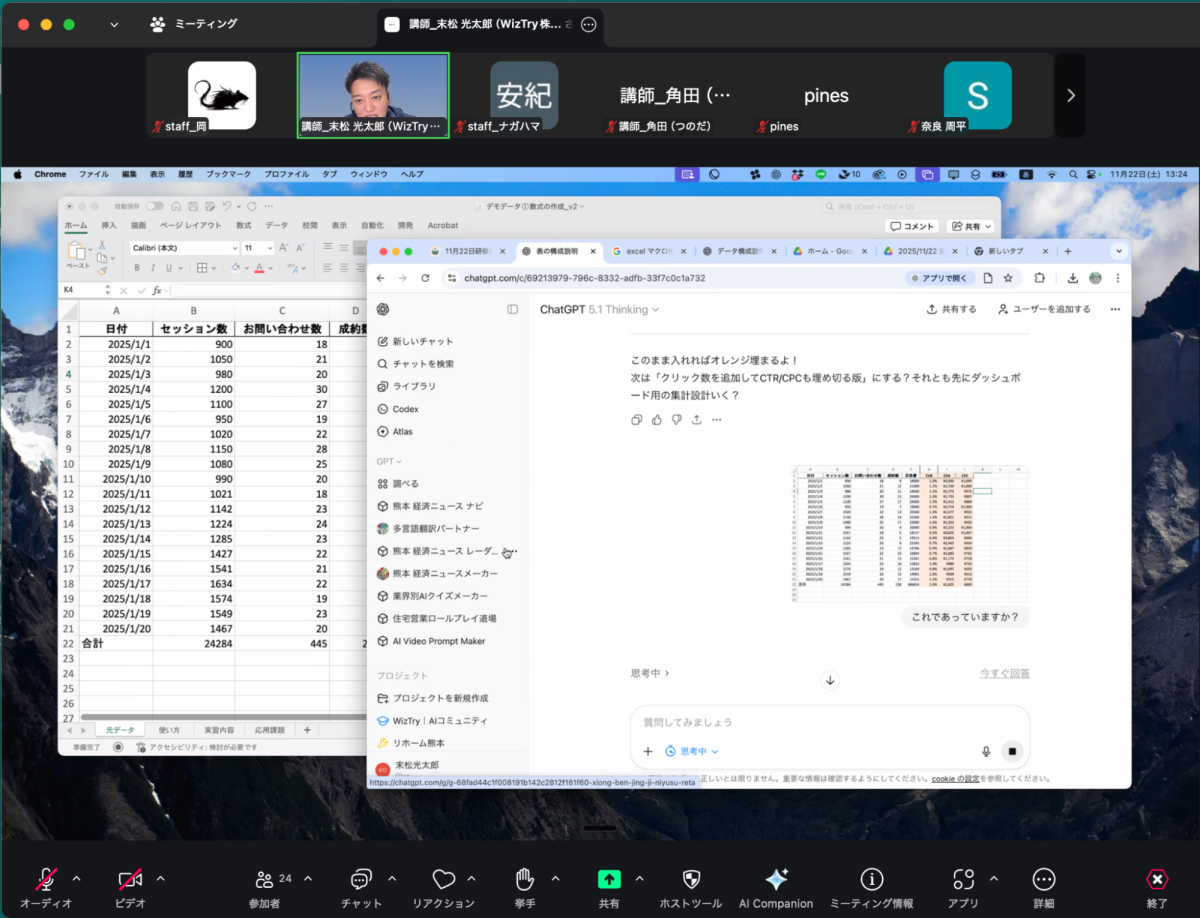The width and height of the screenshot is (1200, 918).
Task: Open Zoom reactions heart icon
Action: click(444, 879)
